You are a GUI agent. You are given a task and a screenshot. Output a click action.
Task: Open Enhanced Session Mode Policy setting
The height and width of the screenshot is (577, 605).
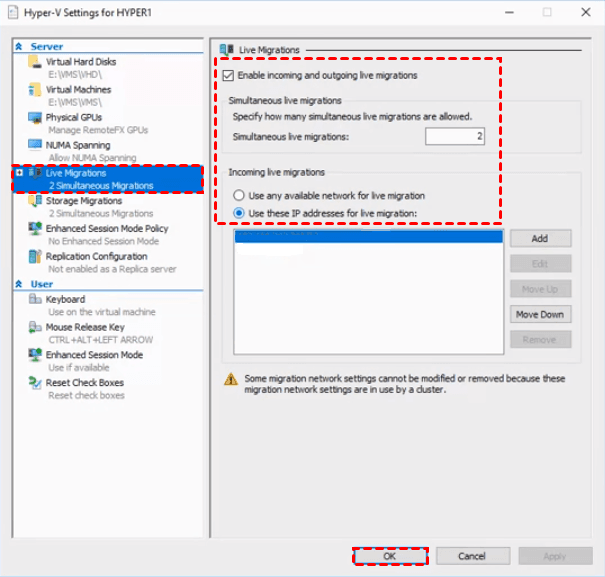point(107,228)
